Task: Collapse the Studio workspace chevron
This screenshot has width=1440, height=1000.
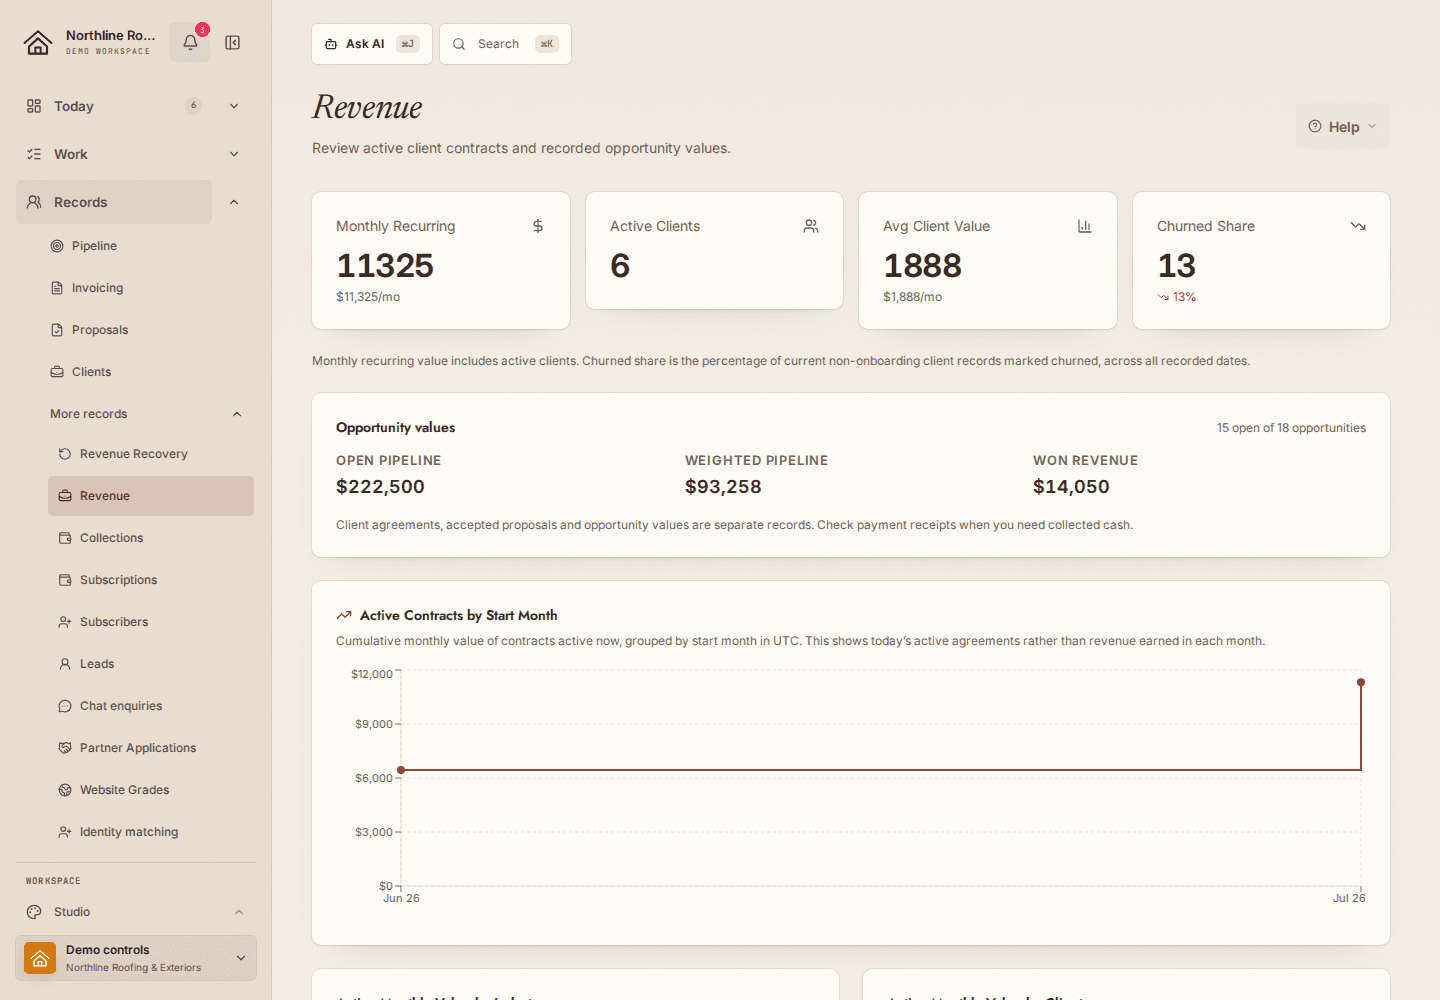Action: pos(239,912)
